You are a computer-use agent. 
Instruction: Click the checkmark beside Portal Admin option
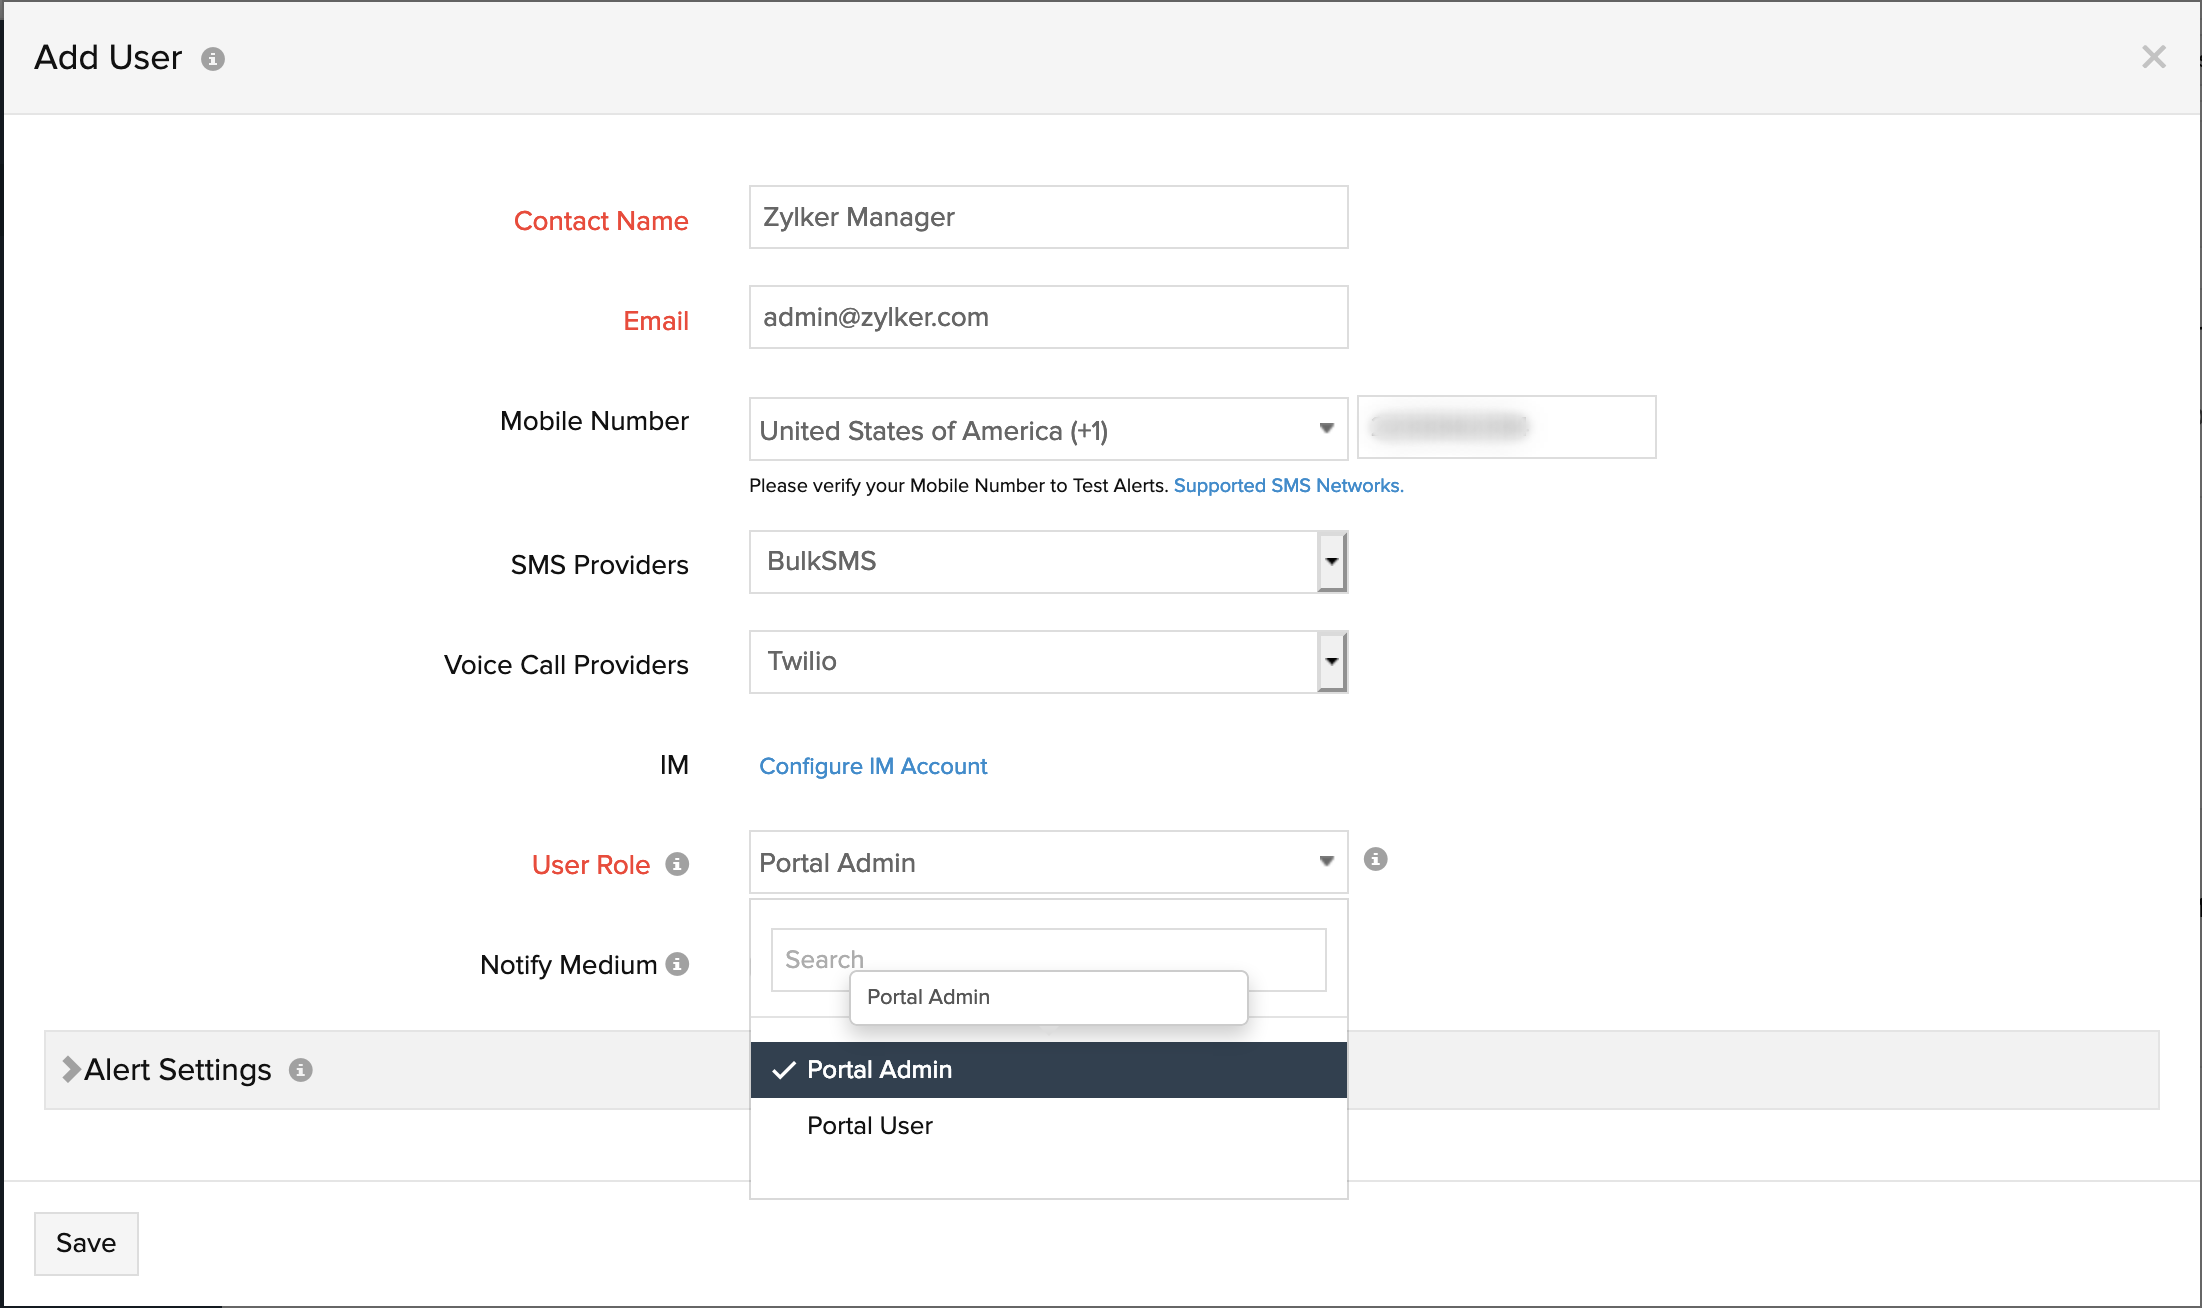pos(785,1069)
